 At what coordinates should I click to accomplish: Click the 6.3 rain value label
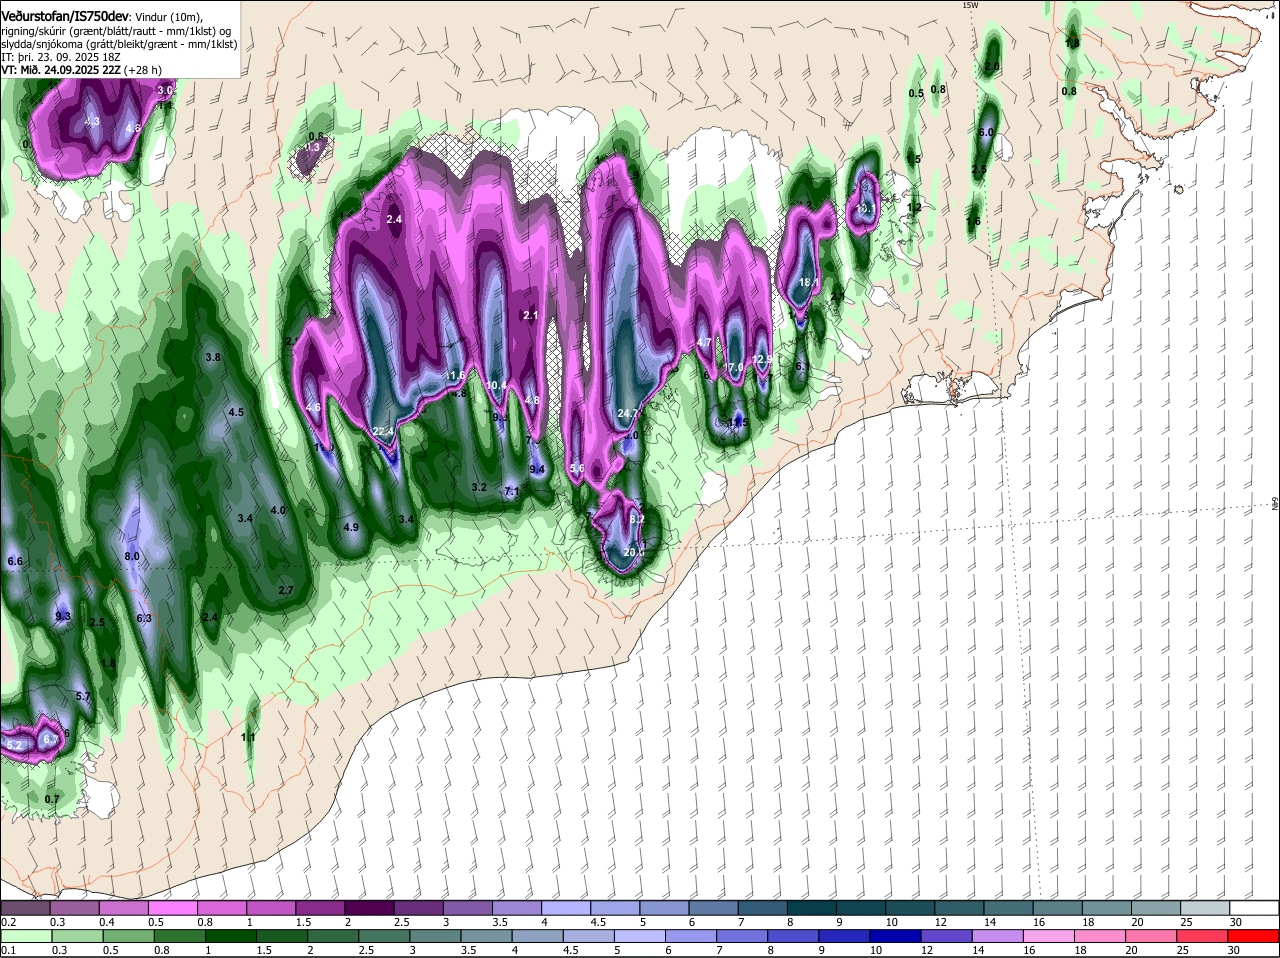coord(144,618)
